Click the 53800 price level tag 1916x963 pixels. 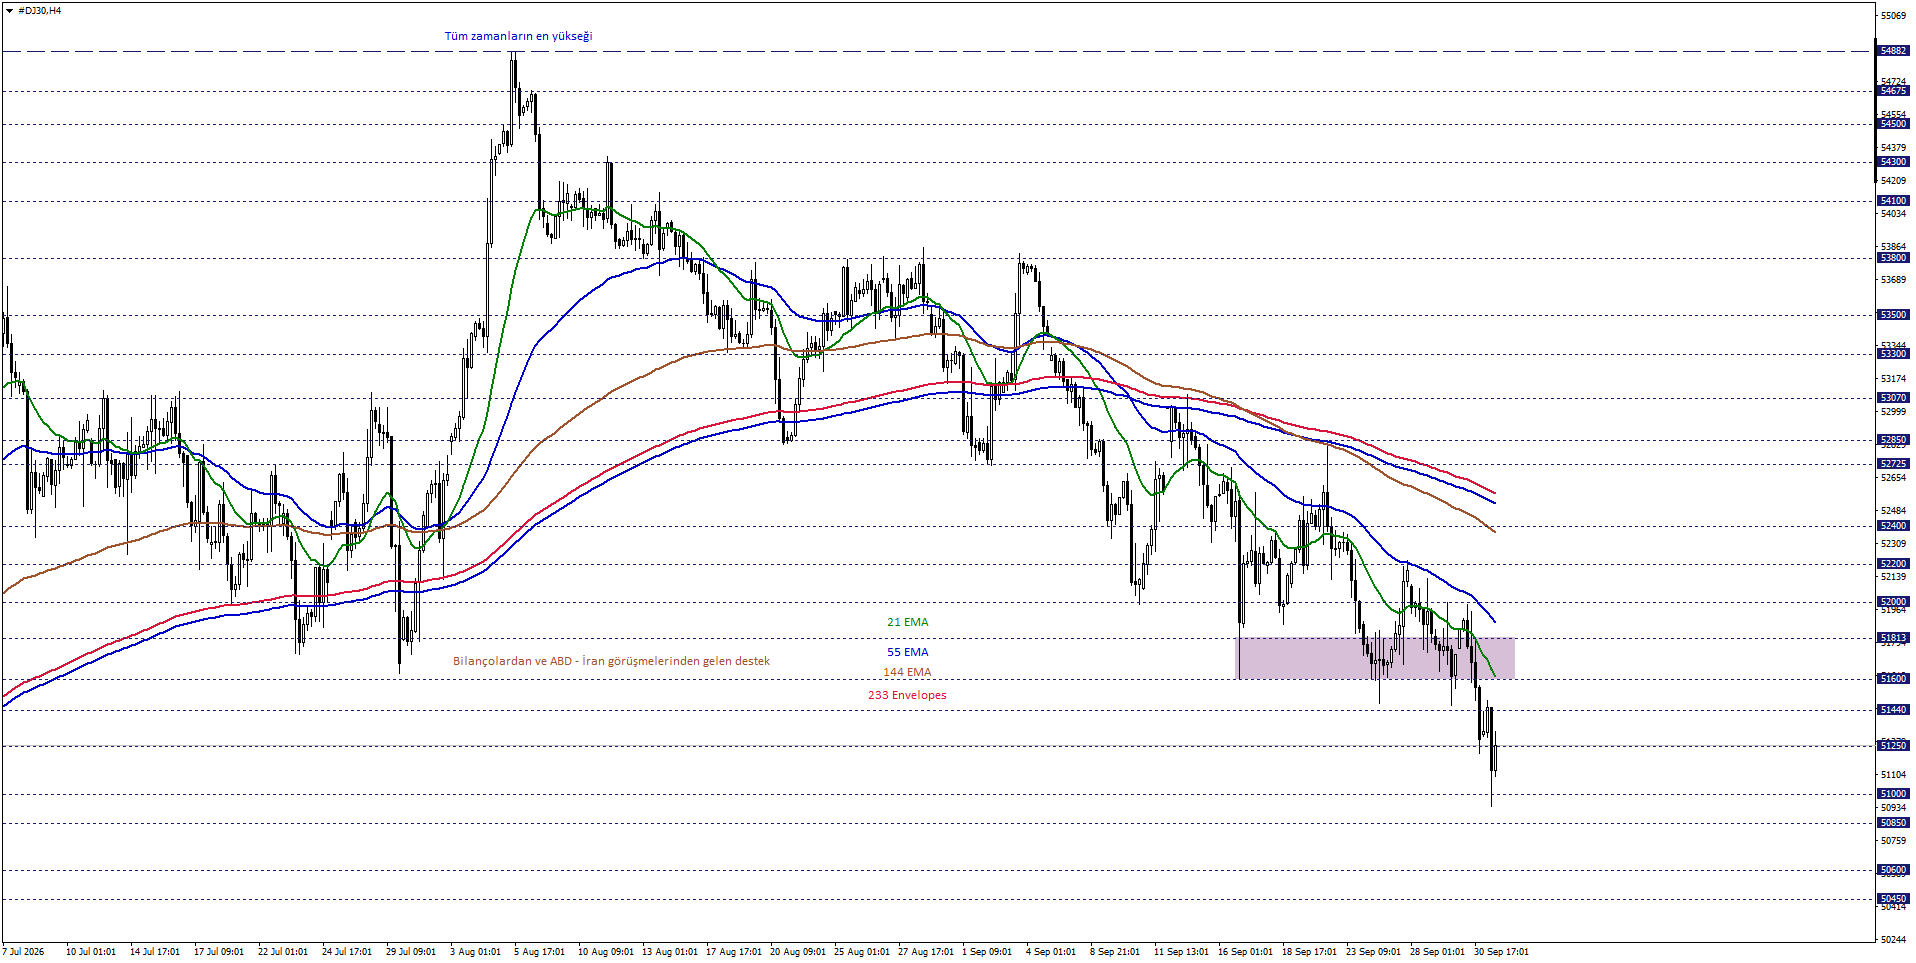(x=1893, y=258)
